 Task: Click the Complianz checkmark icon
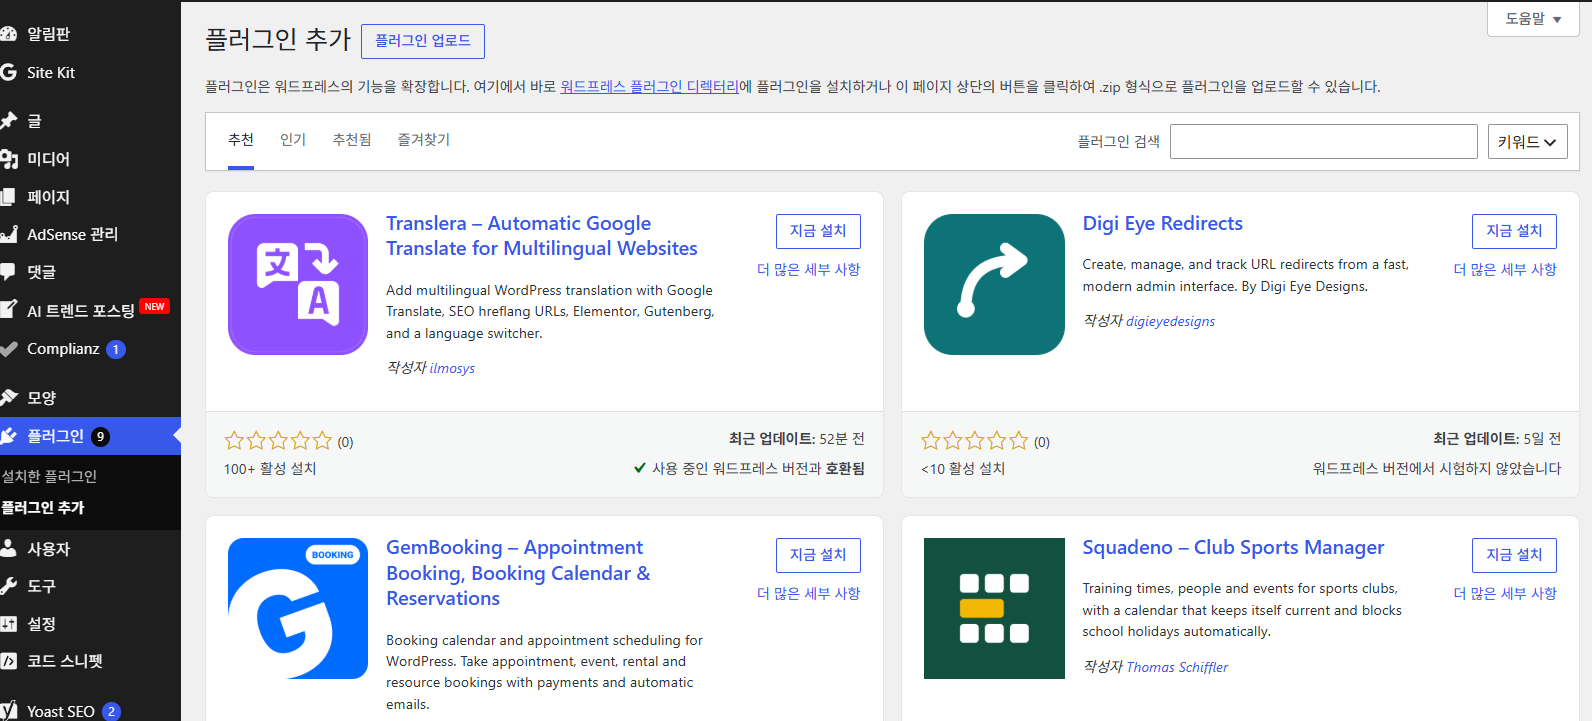click(x=9, y=349)
